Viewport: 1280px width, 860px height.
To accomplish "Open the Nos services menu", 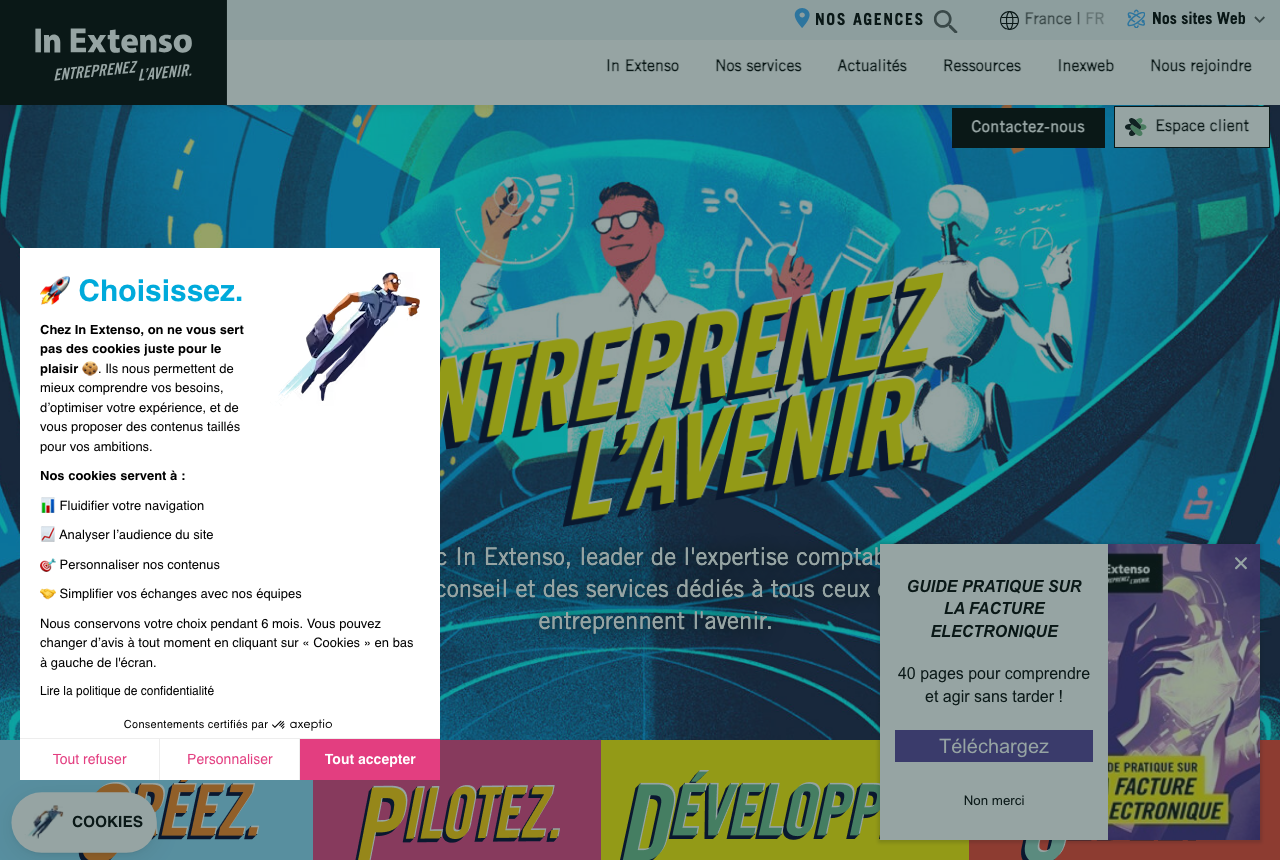I will pos(758,66).
